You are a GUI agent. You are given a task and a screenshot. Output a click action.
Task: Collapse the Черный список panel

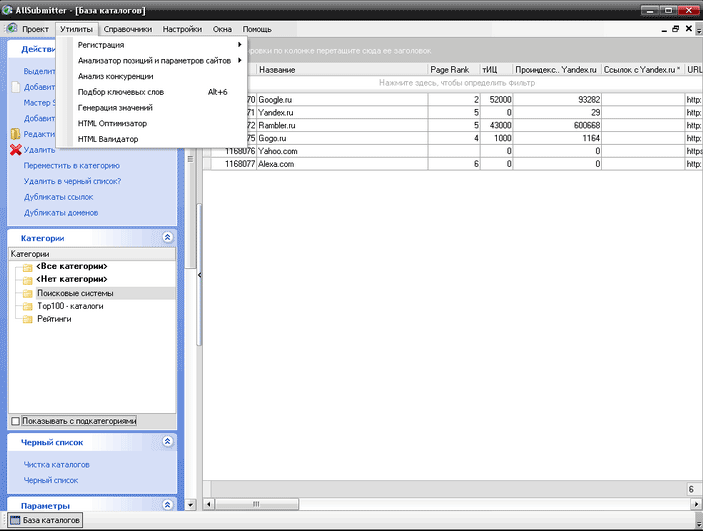[x=167, y=441]
